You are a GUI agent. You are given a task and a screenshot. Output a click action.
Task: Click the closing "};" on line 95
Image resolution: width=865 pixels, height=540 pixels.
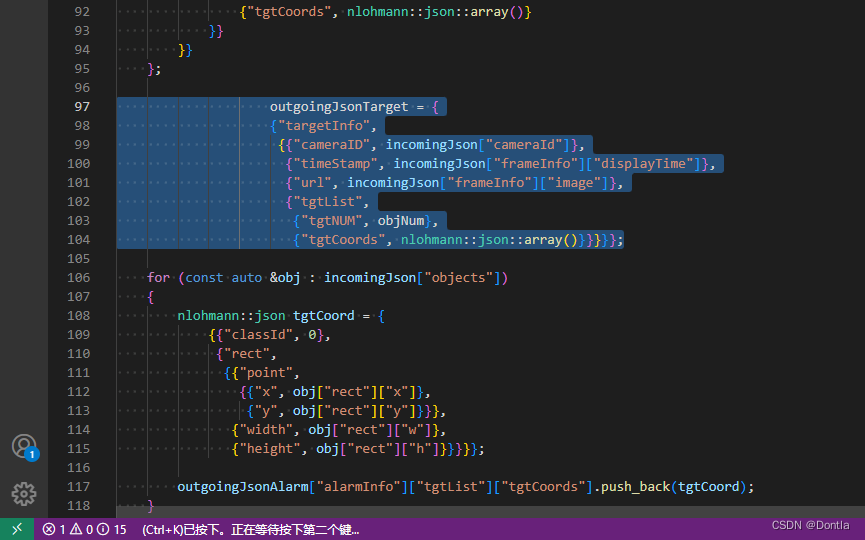pyautogui.click(x=154, y=69)
